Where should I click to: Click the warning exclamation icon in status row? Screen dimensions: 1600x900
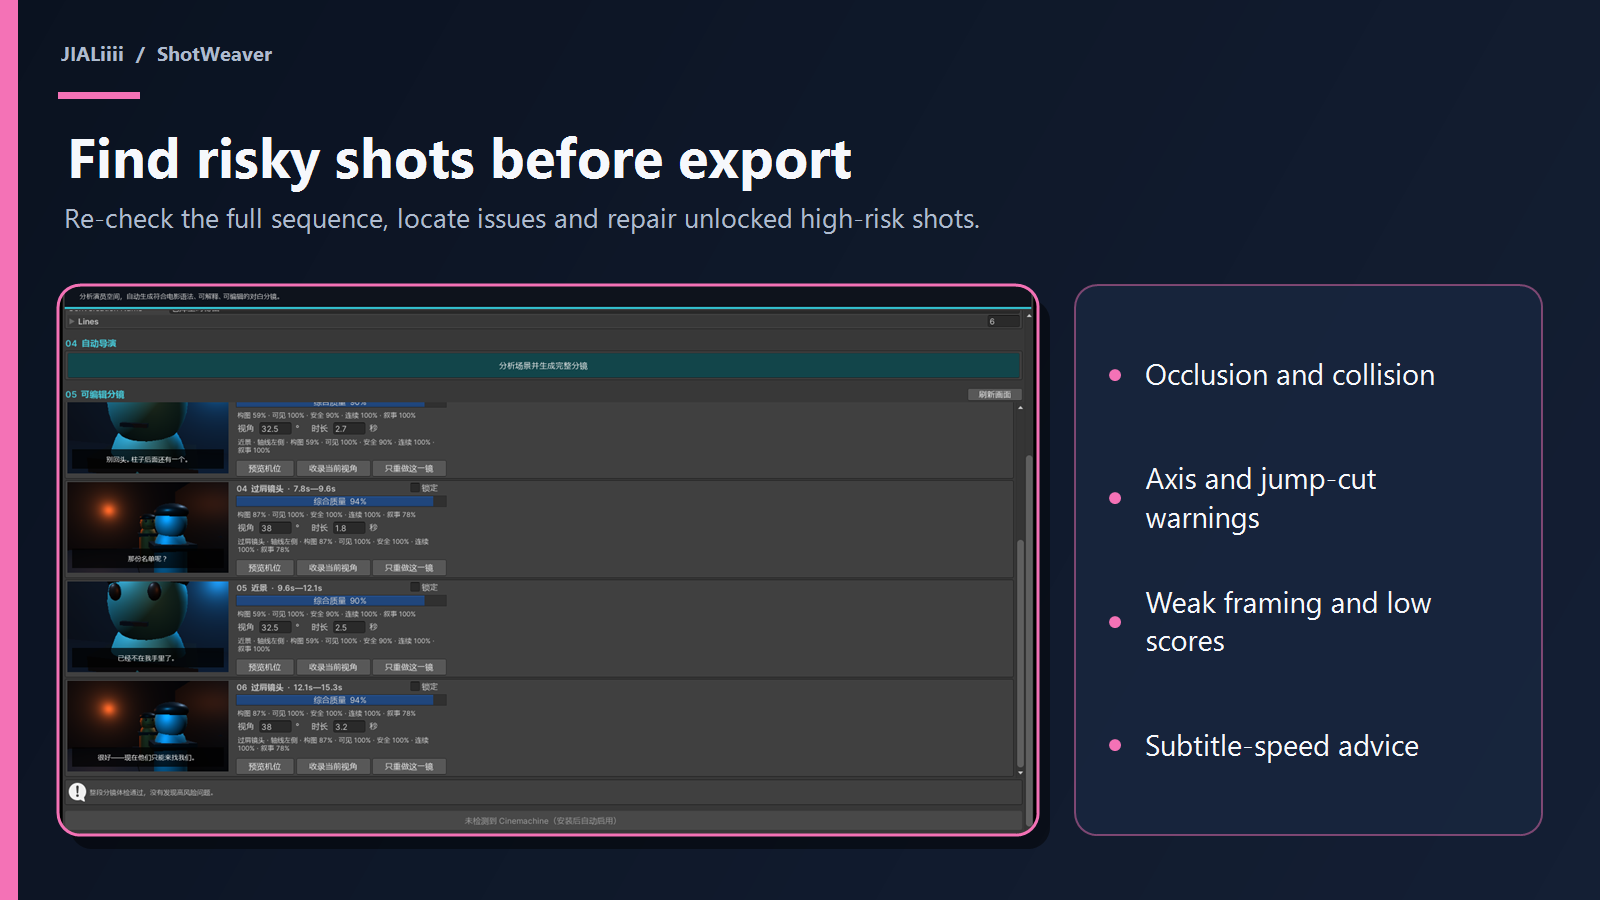coord(77,792)
